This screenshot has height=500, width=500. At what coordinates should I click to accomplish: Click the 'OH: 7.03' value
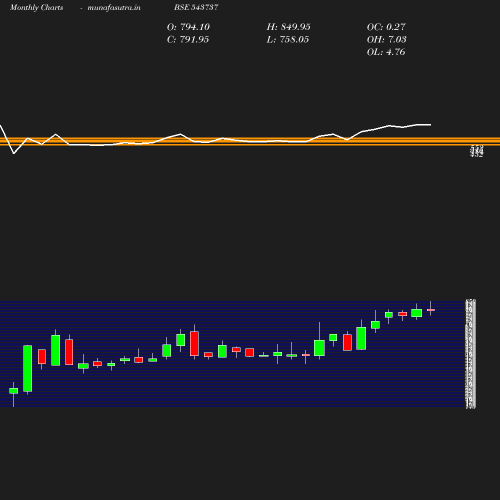pyautogui.click(x=386, y=39)
